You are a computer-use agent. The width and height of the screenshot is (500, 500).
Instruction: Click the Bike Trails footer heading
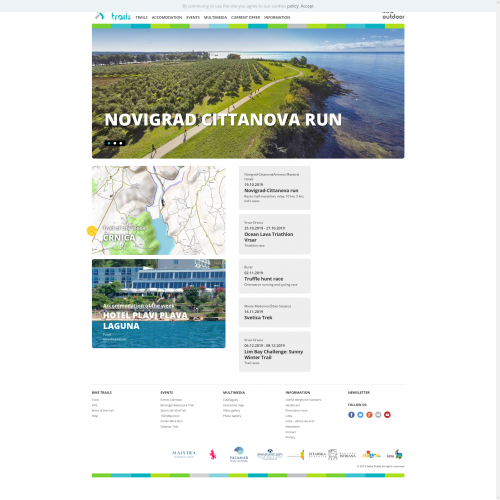pos(102,393)
